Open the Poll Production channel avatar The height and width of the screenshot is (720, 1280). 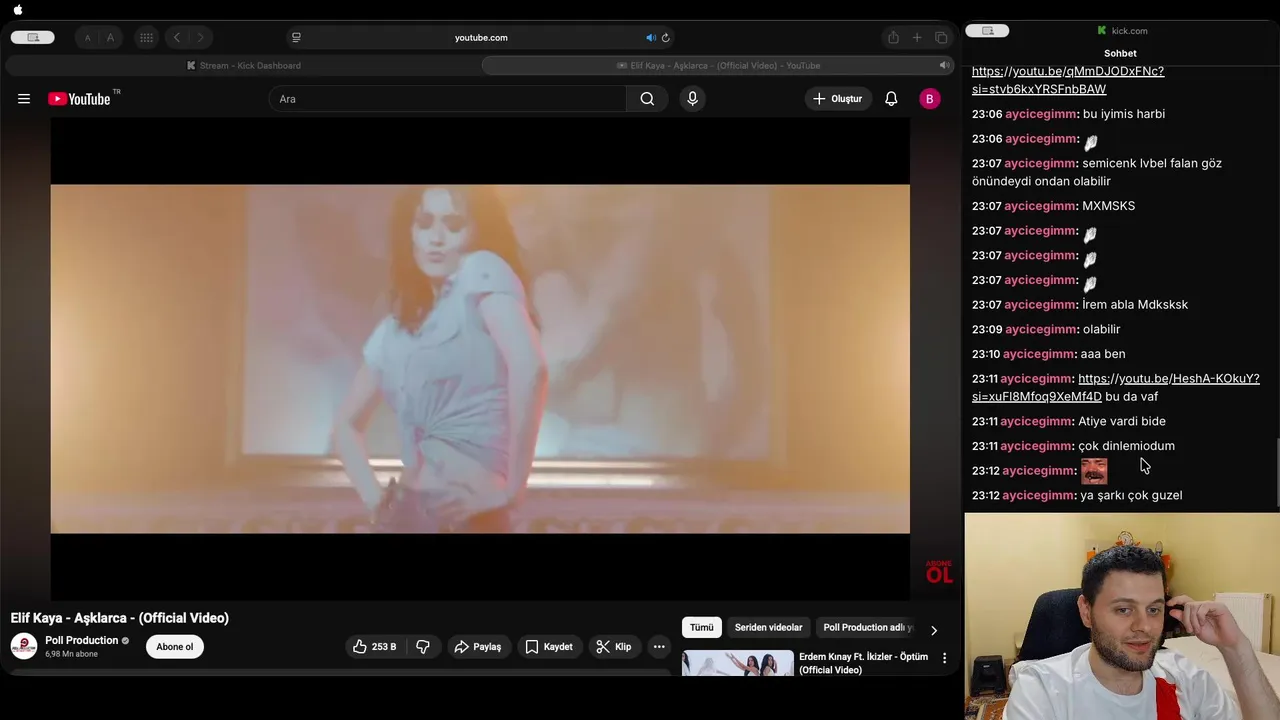pyautogui.click(x=24, y=646)
